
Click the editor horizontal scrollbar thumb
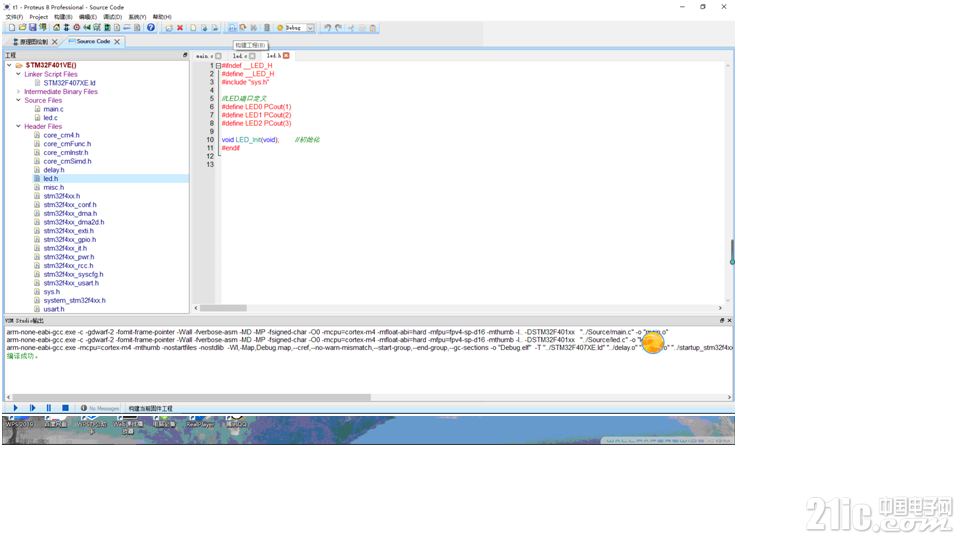coord(223,308)
